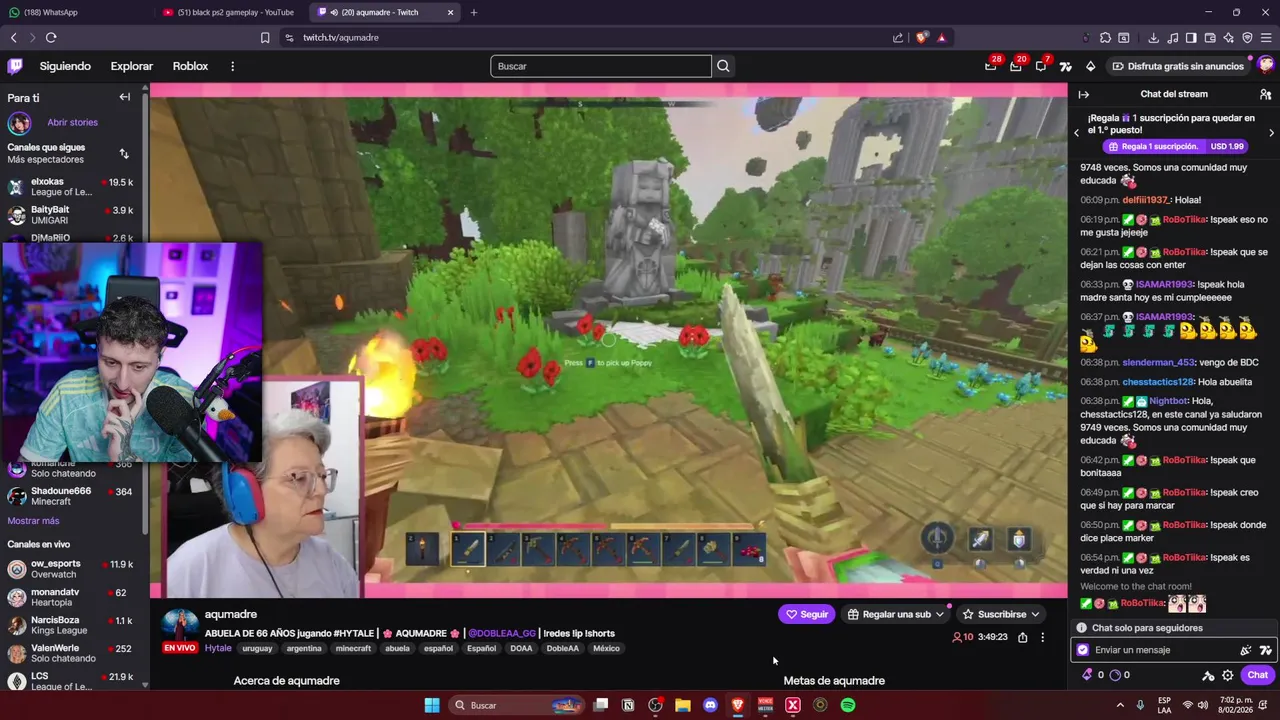Image resolution: width=1280 pixels, height=720 pixels.
Task: Show previous gift leaderboard entry arrow
Action: (1076, 132)
